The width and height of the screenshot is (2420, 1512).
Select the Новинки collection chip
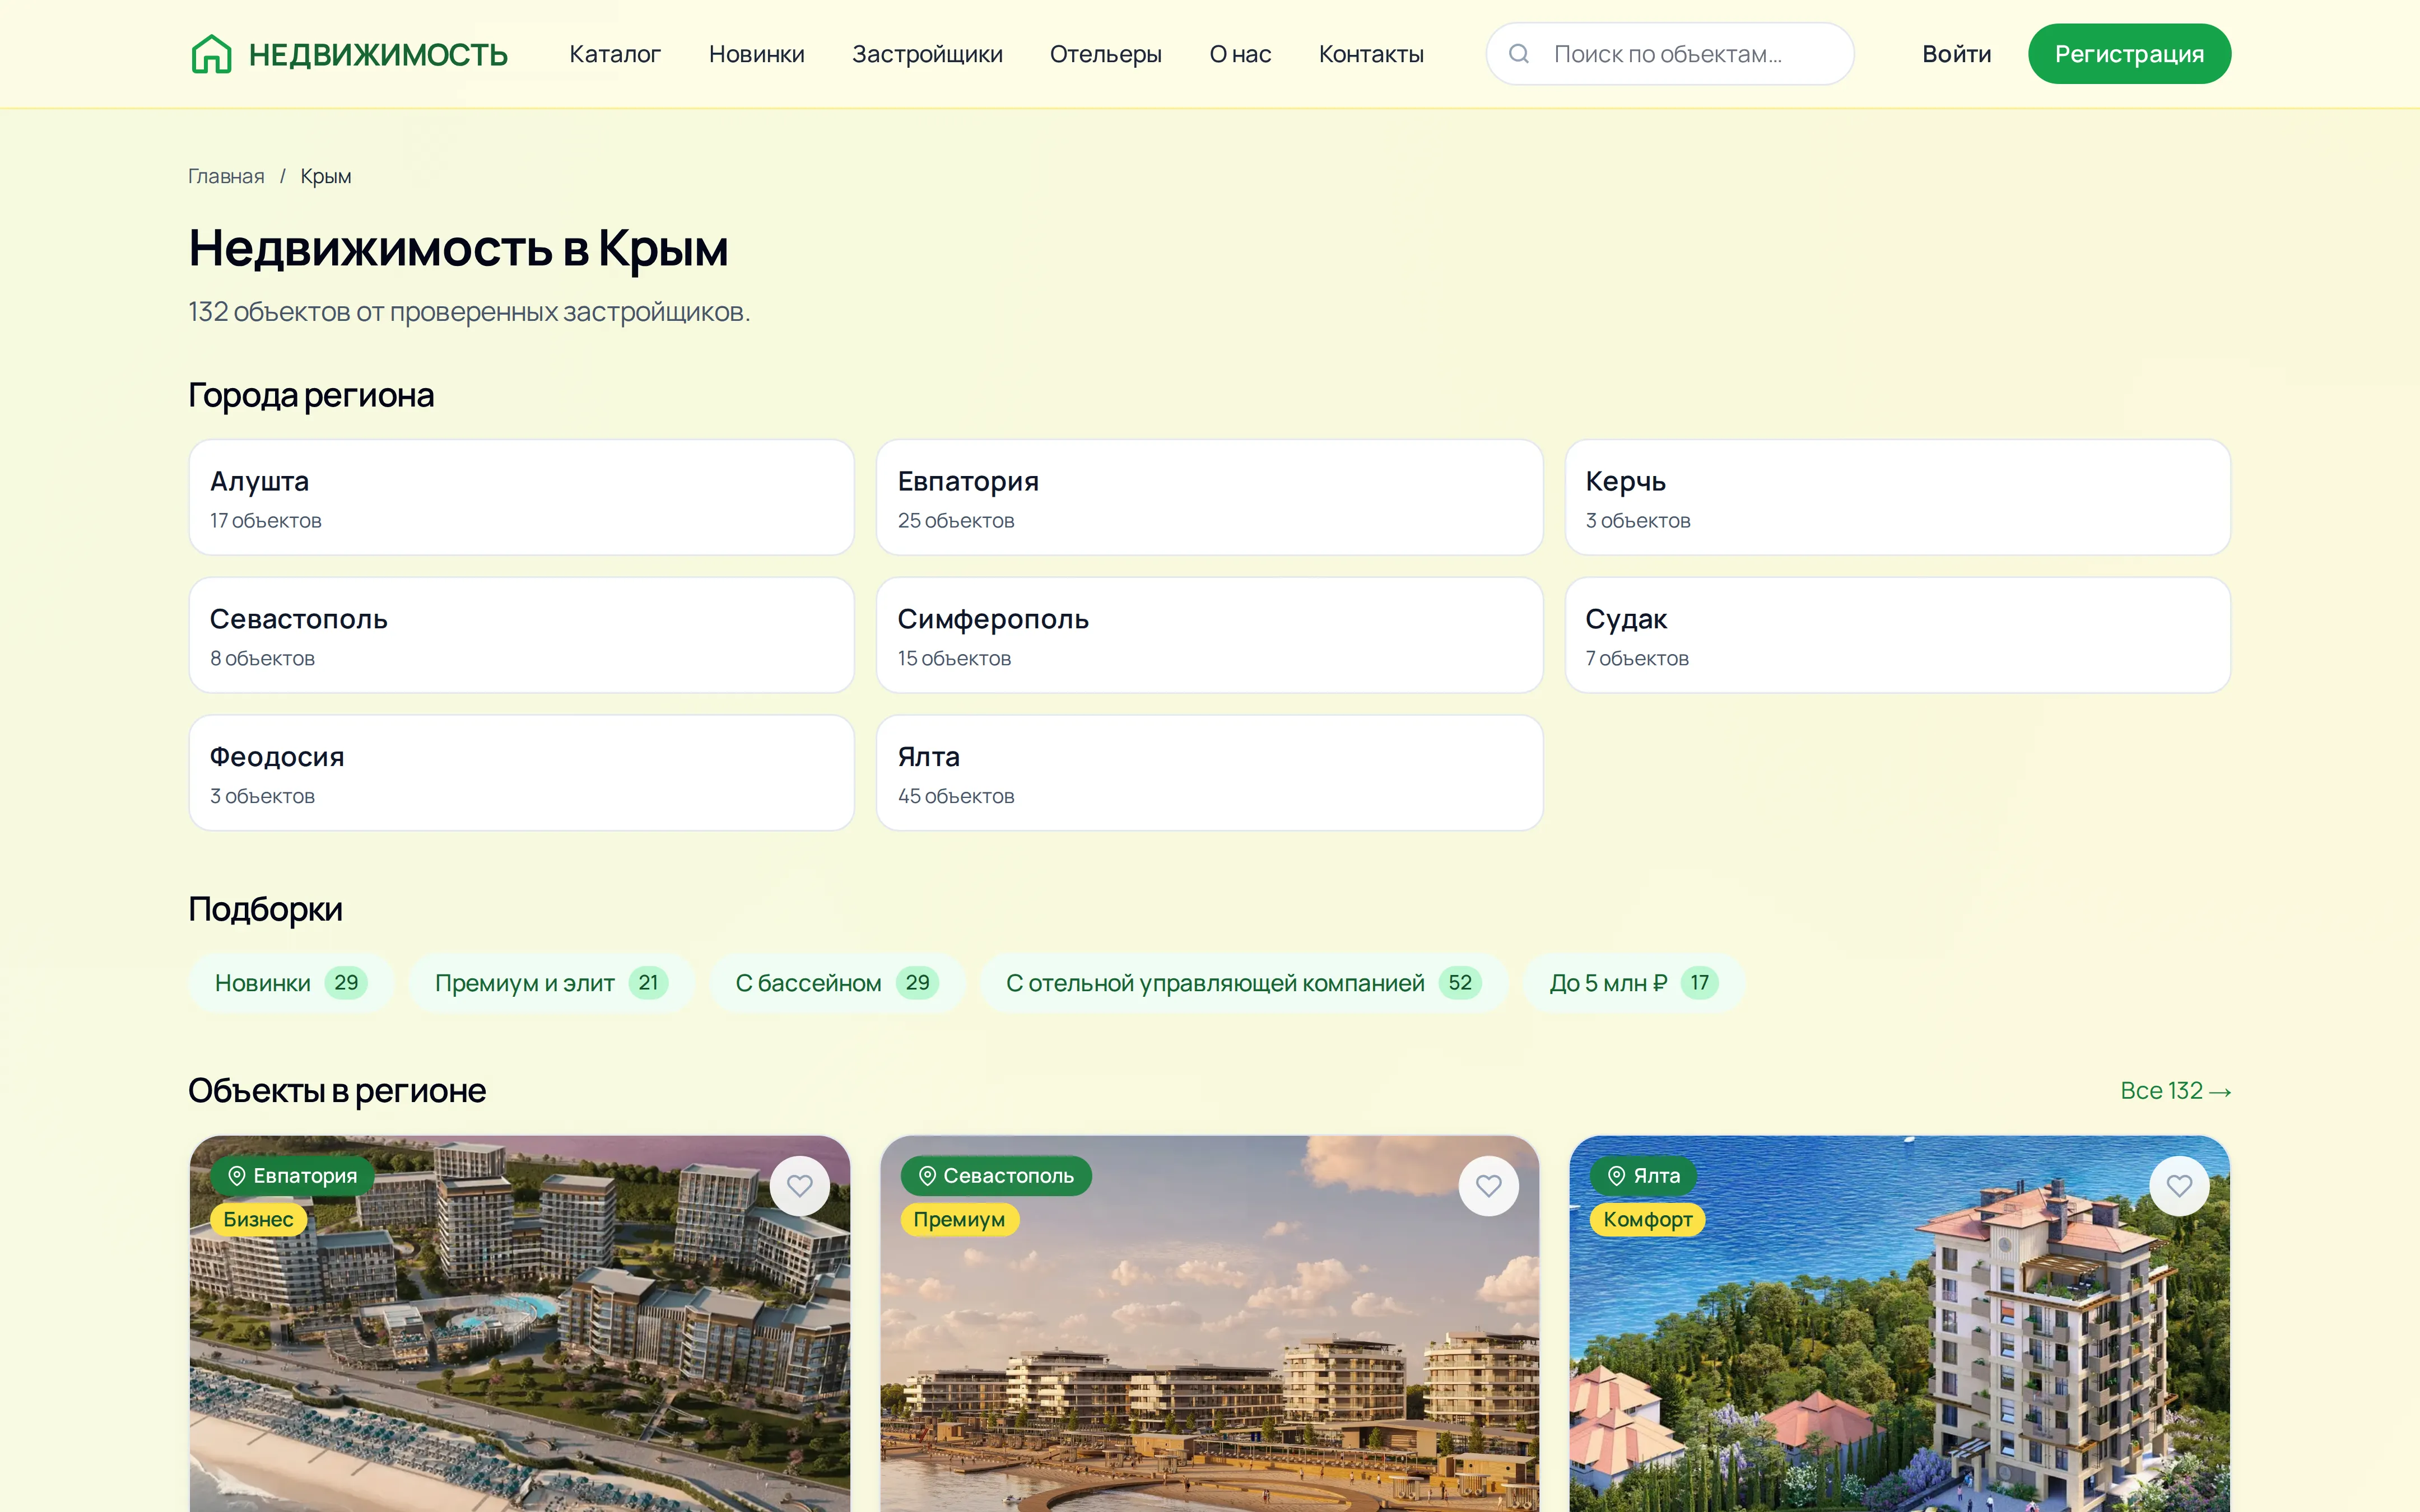[x=291, y=983]
